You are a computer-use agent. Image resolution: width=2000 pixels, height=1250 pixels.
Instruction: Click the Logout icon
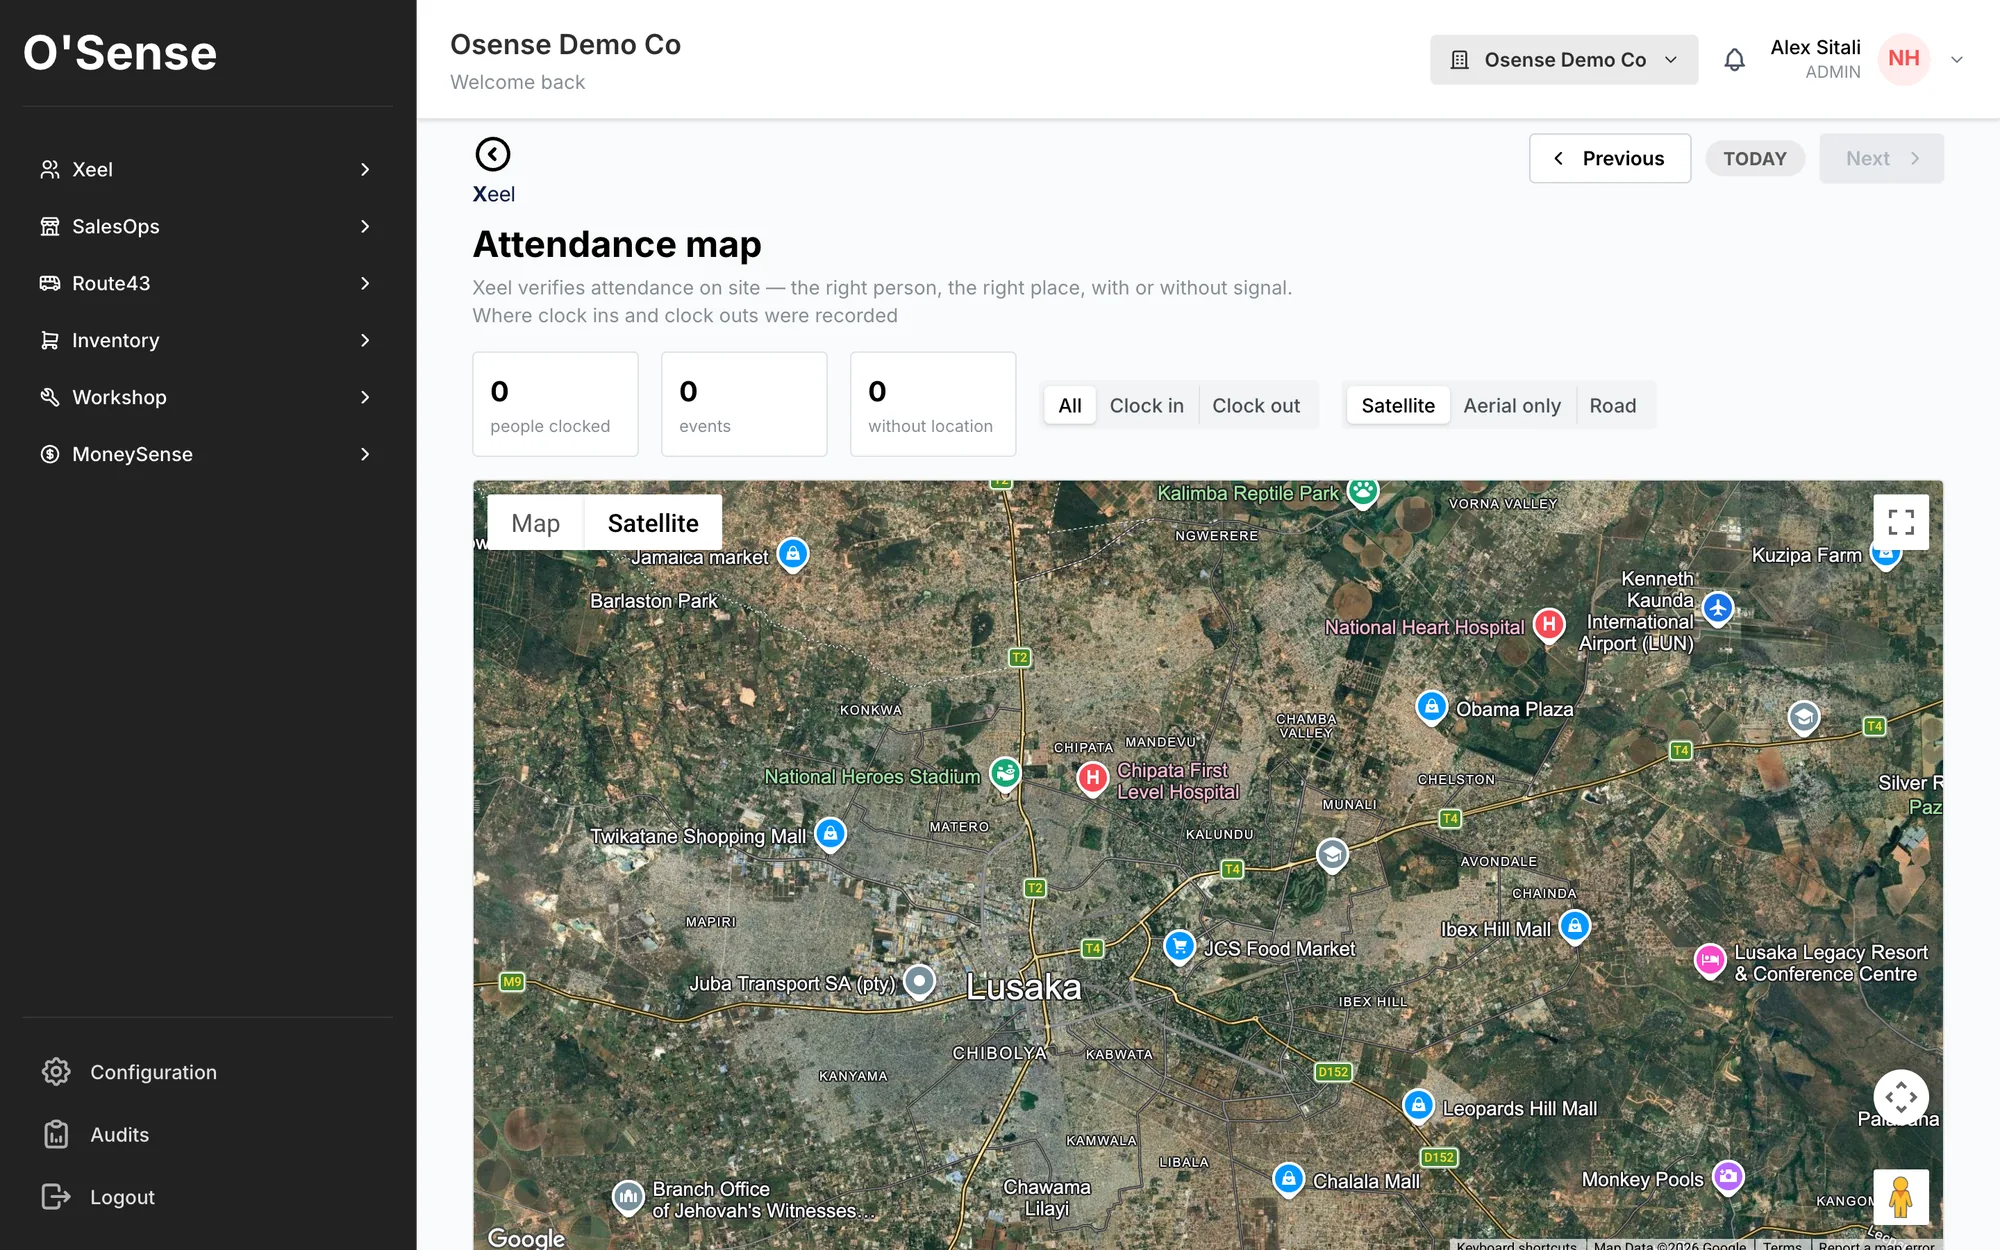coord(56,1197)
